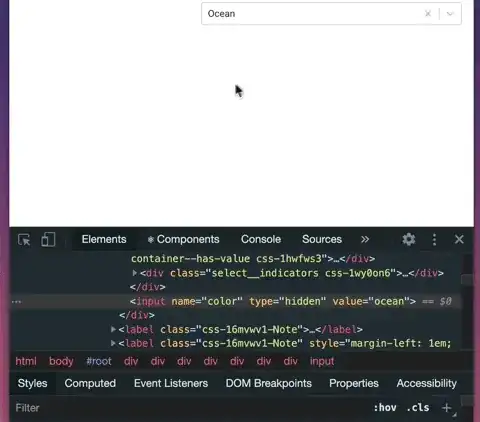Activate the inspect element picker icon
480x422 pixels.
24,239
